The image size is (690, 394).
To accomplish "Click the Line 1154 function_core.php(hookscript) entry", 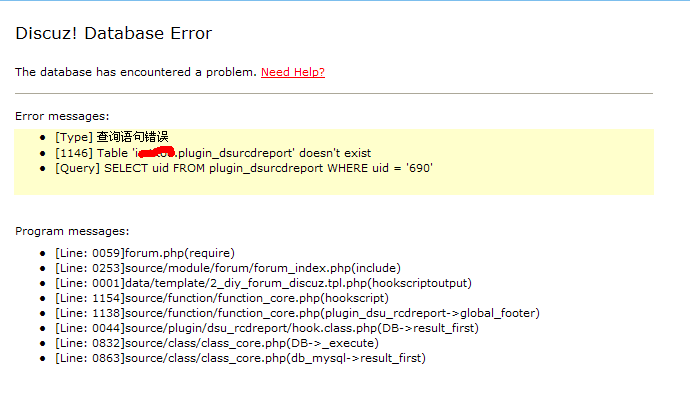I will 222,298.
